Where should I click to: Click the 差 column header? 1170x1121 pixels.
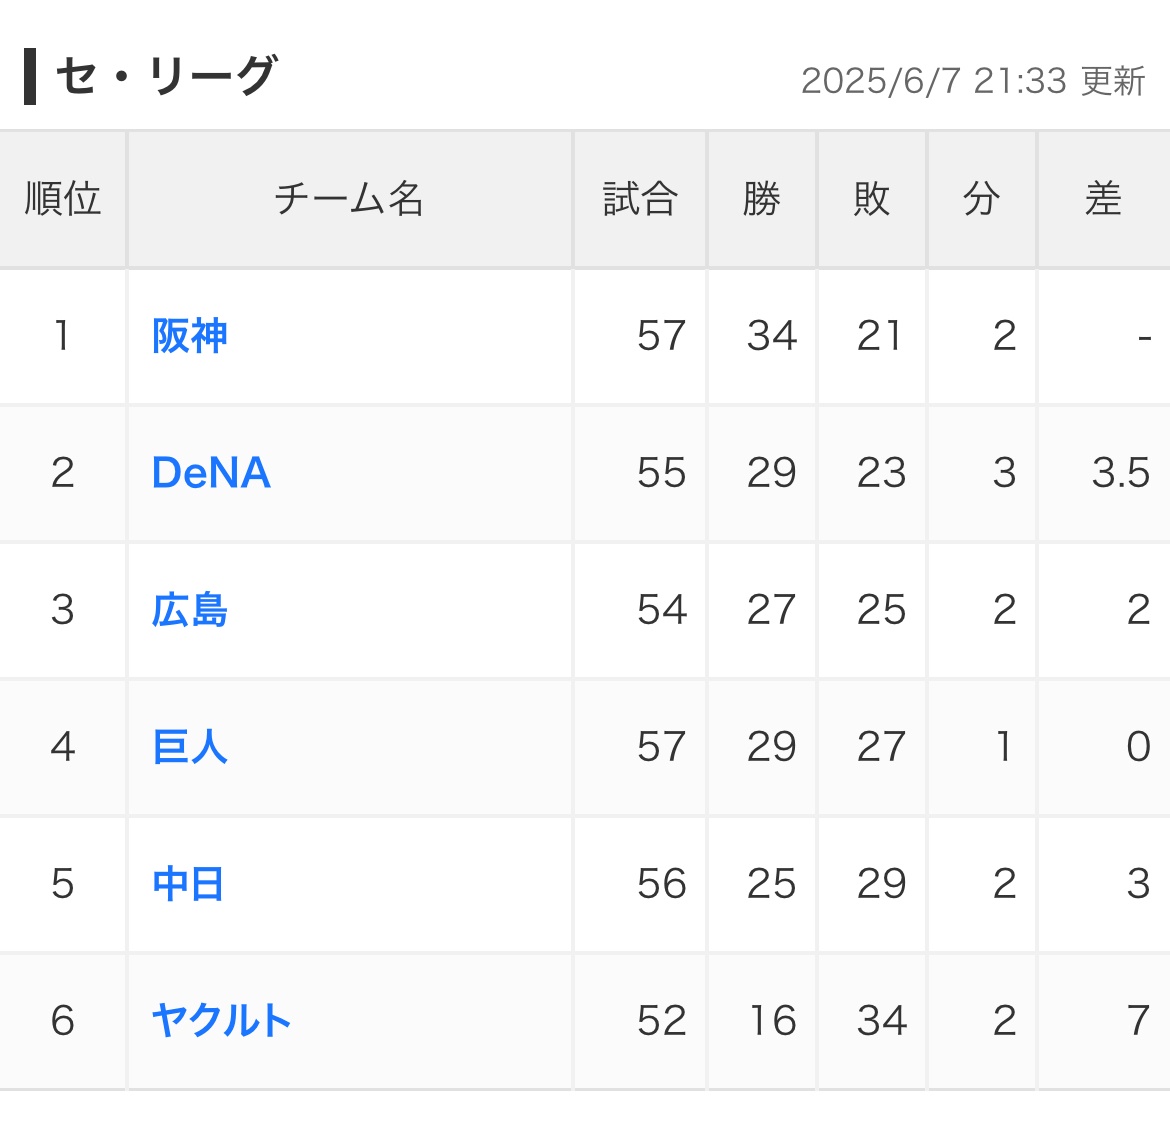tap(1104, 199)
